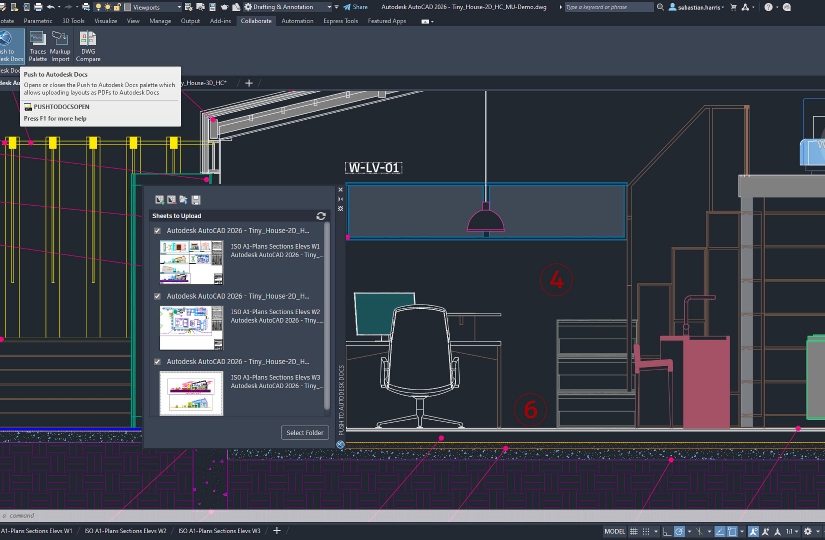
Task: Toggle ortho mode in status bar
Action: (667, 532)
